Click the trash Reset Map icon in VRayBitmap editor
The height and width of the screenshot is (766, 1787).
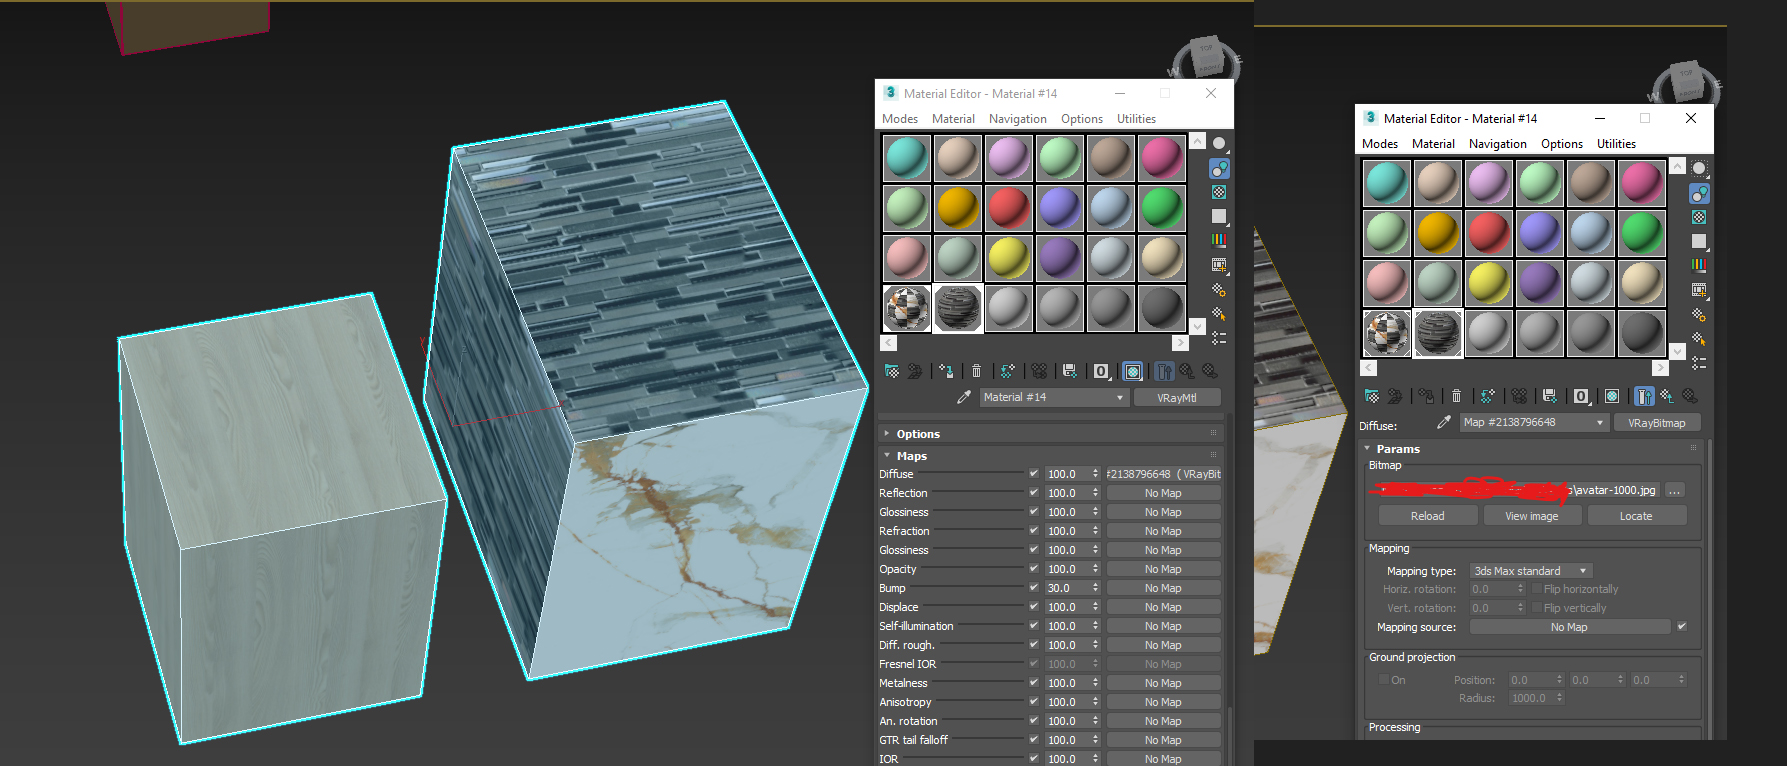click(x=1456, y=396)
